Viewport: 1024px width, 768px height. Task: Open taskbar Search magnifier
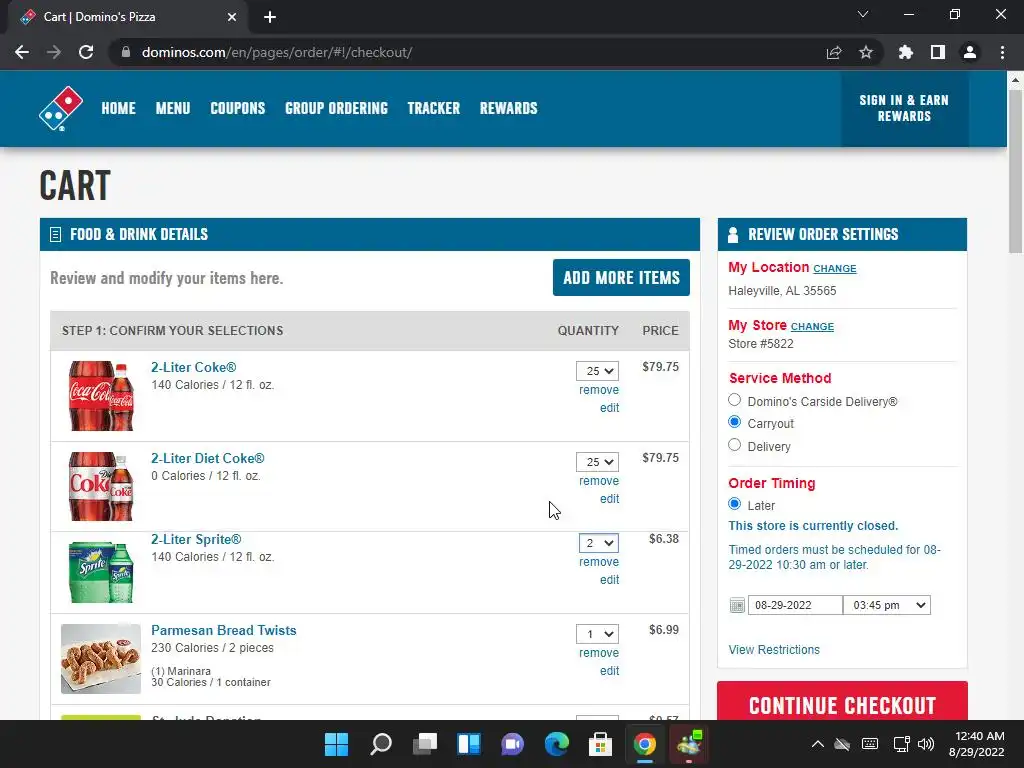381,744
